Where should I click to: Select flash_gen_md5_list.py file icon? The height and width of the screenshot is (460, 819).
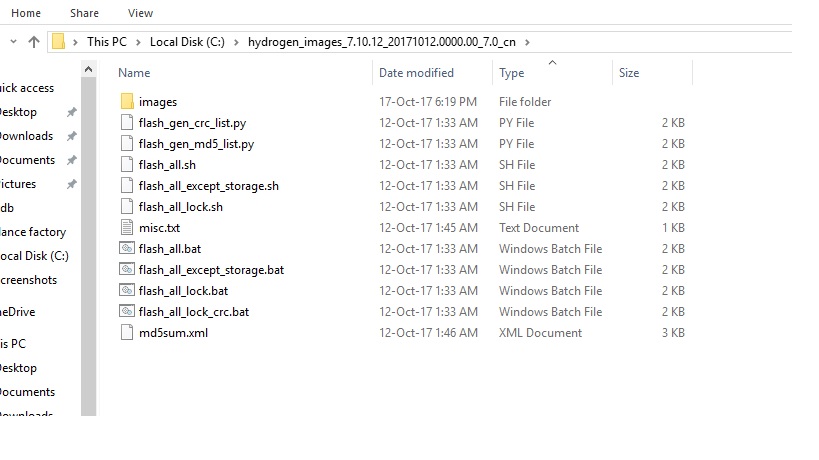[127, 144]
